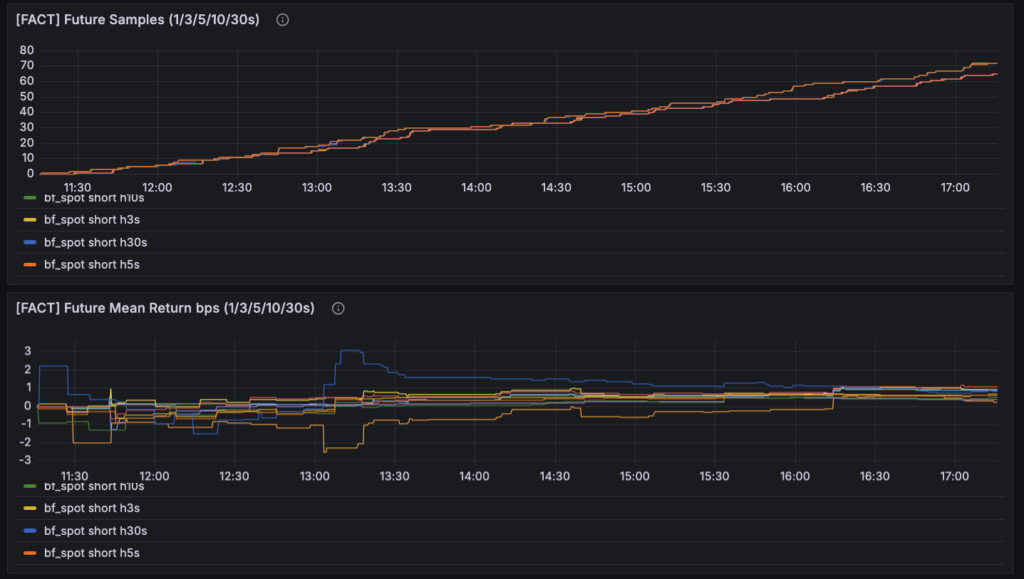Image resolution: width=1024 pixels, height=579 pixels.
Task: Isolate h30s series in Mean Return legend
Action: tap(92, 531)
